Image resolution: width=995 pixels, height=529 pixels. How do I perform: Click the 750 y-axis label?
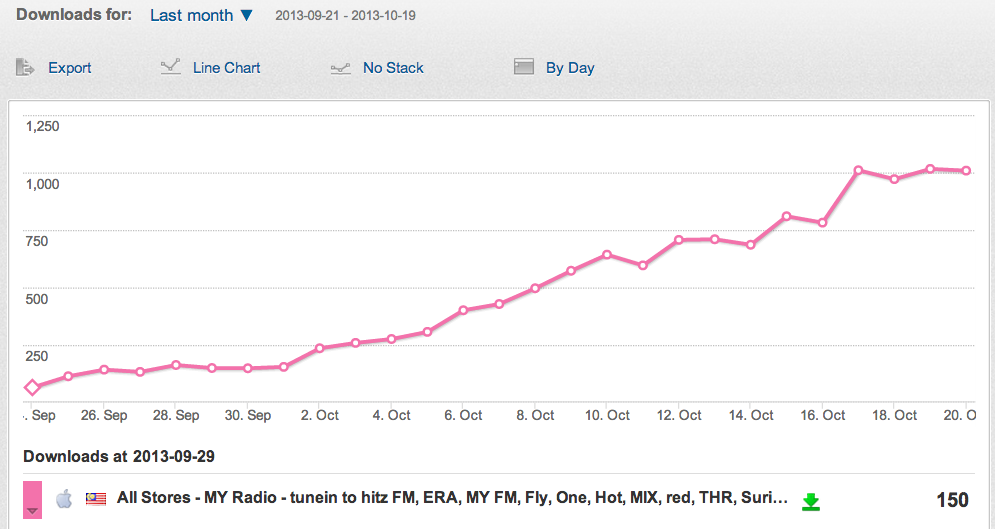37,241
